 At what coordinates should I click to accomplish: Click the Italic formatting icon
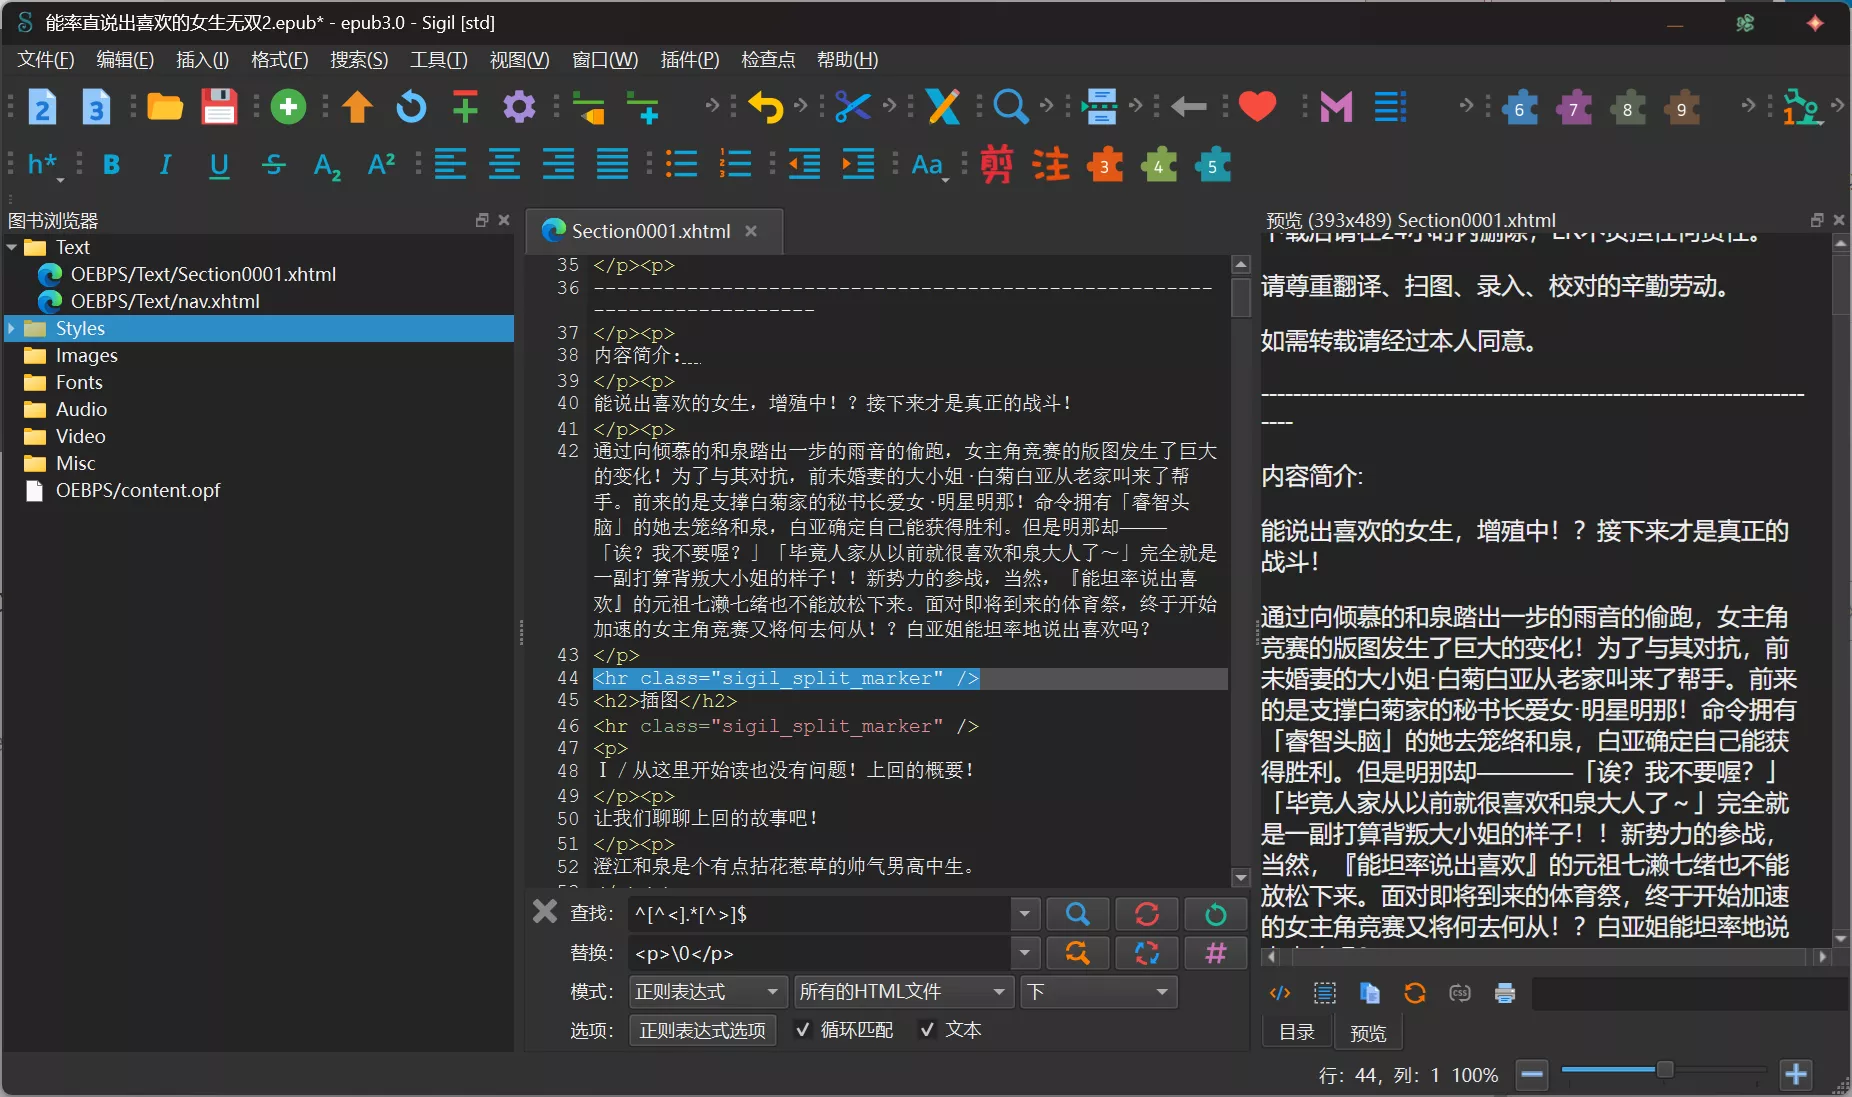click(165, 165)
